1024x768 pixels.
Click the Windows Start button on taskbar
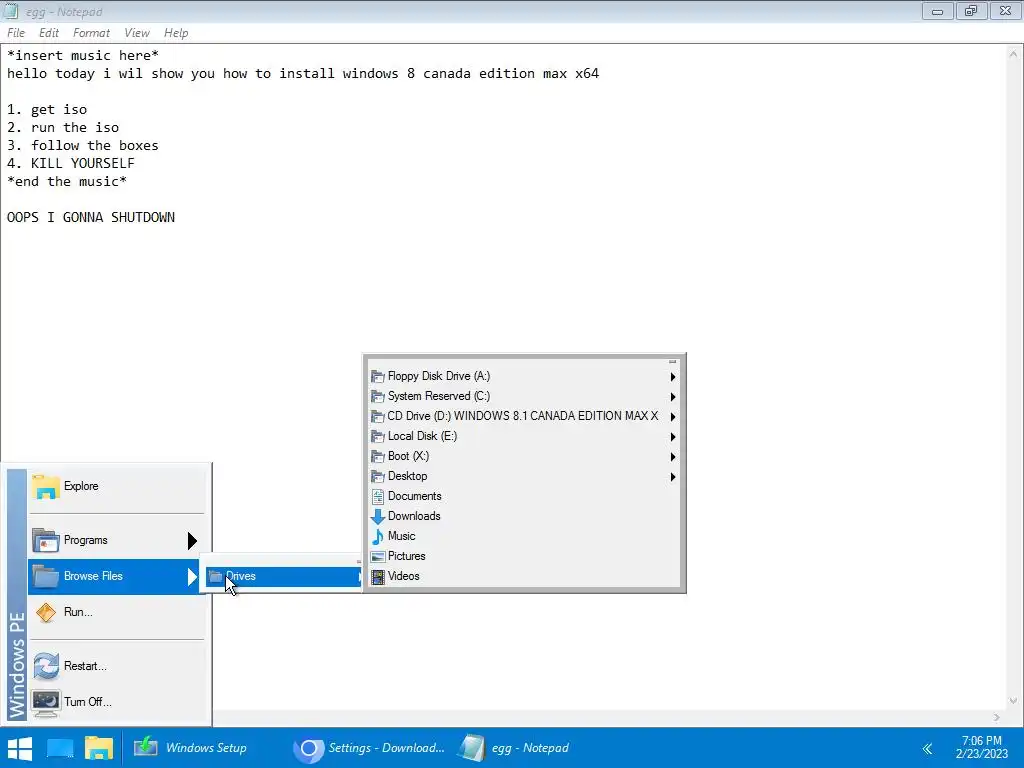(x=20, y=748)
